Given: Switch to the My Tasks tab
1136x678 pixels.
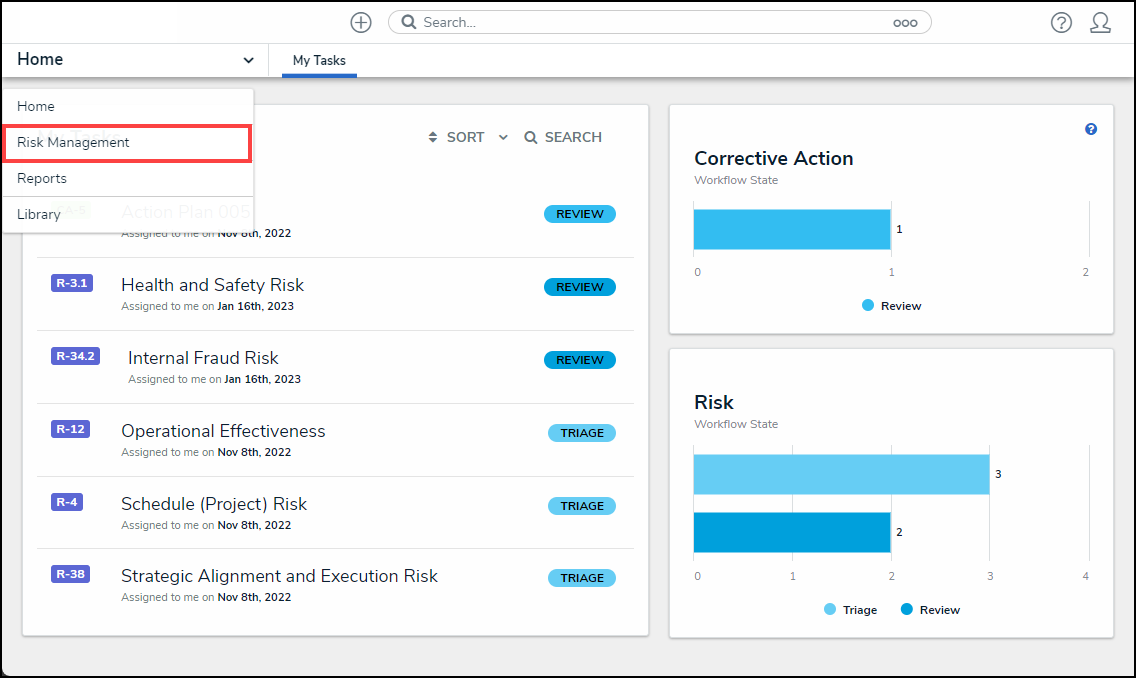Looking at the screenshot, I should coord(319,60).
